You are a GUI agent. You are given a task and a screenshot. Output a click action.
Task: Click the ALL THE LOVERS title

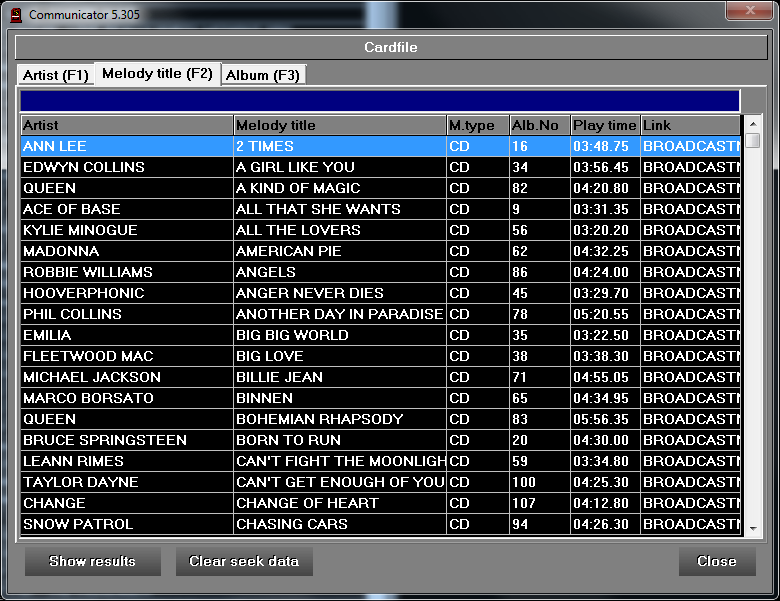298,230
